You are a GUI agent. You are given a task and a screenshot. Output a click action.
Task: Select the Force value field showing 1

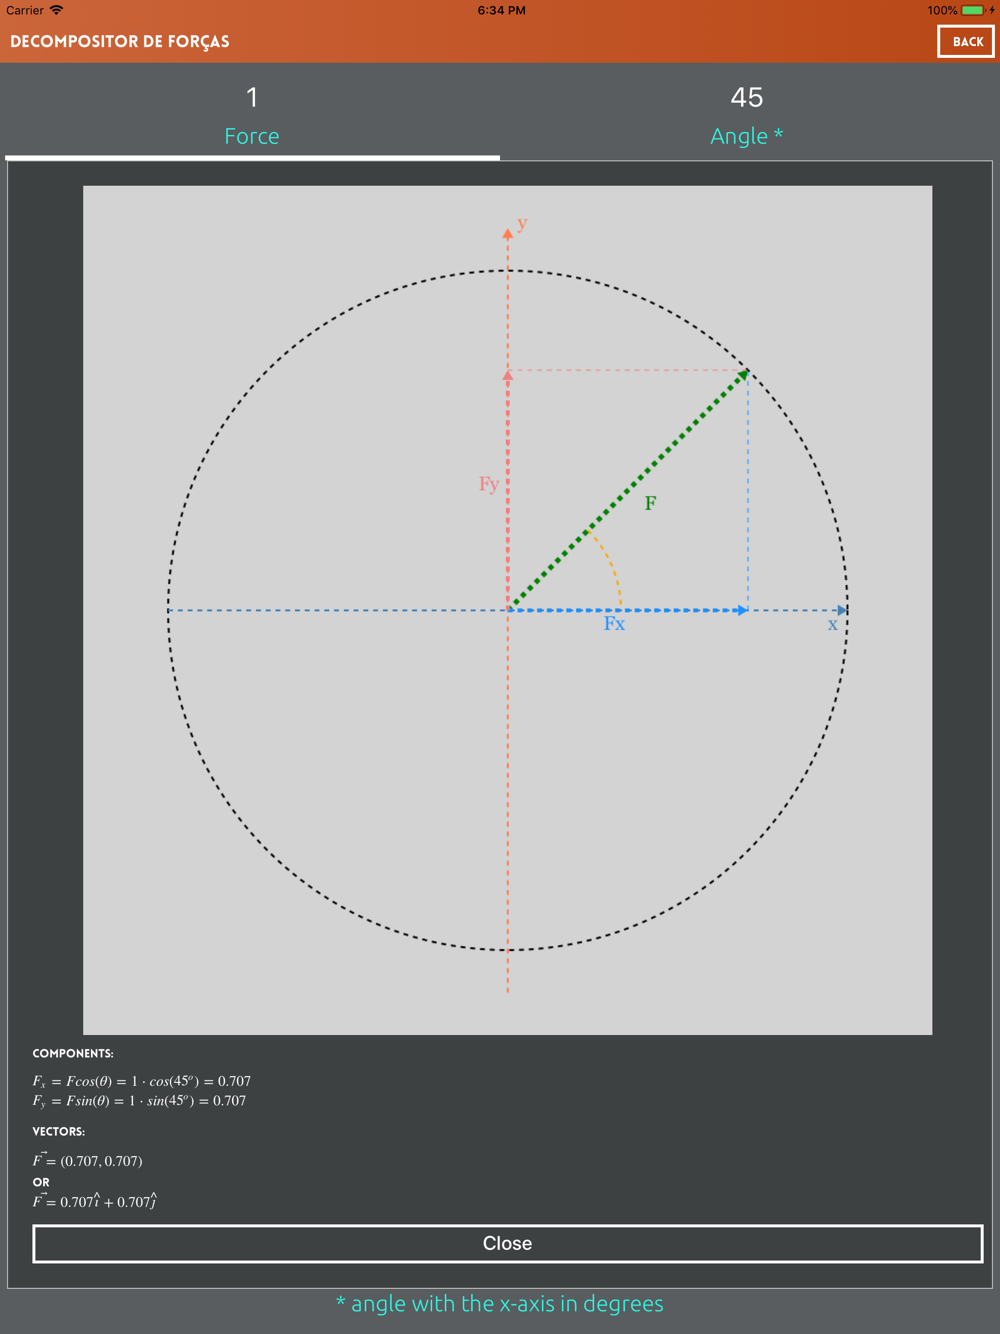(252, 97)
